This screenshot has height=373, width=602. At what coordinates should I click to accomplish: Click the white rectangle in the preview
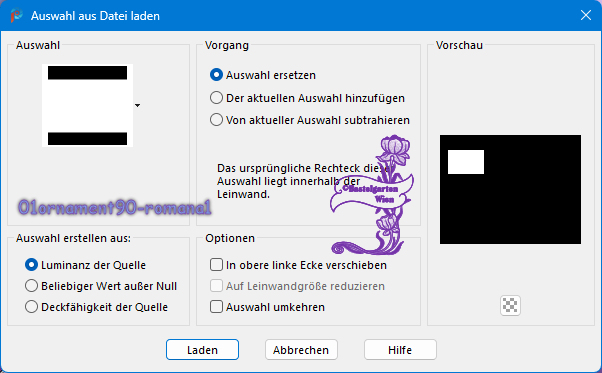pos(466,162)
